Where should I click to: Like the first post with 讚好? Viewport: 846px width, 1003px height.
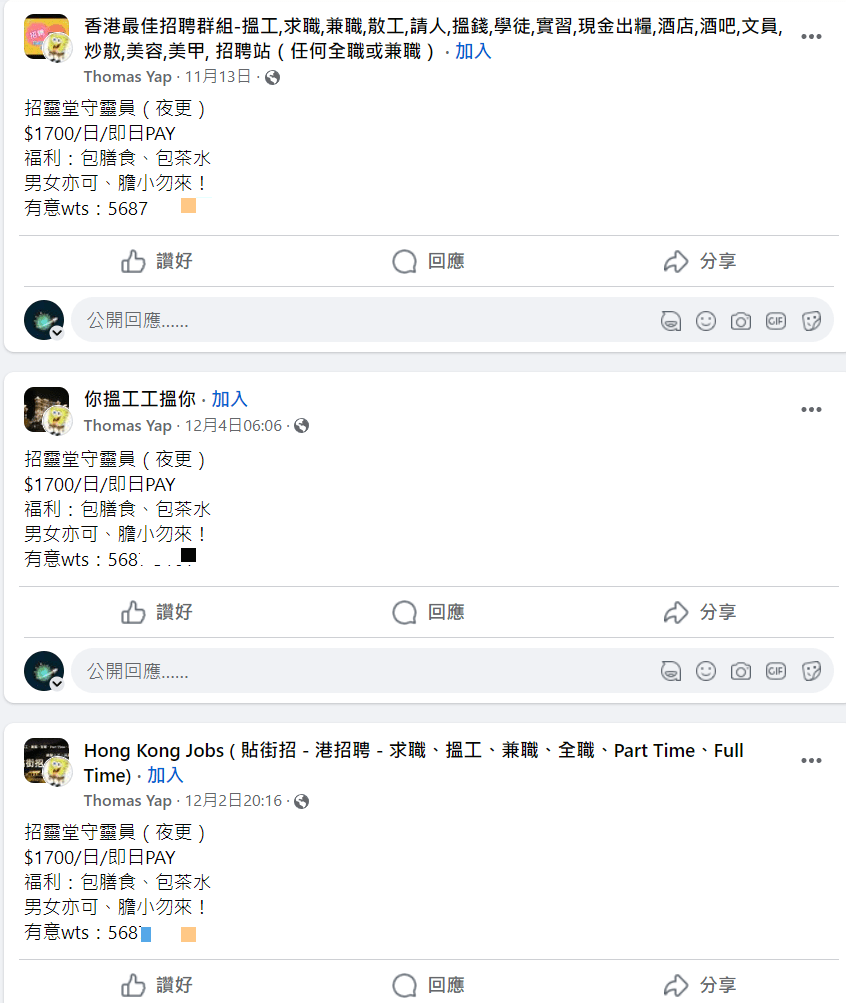157,262
